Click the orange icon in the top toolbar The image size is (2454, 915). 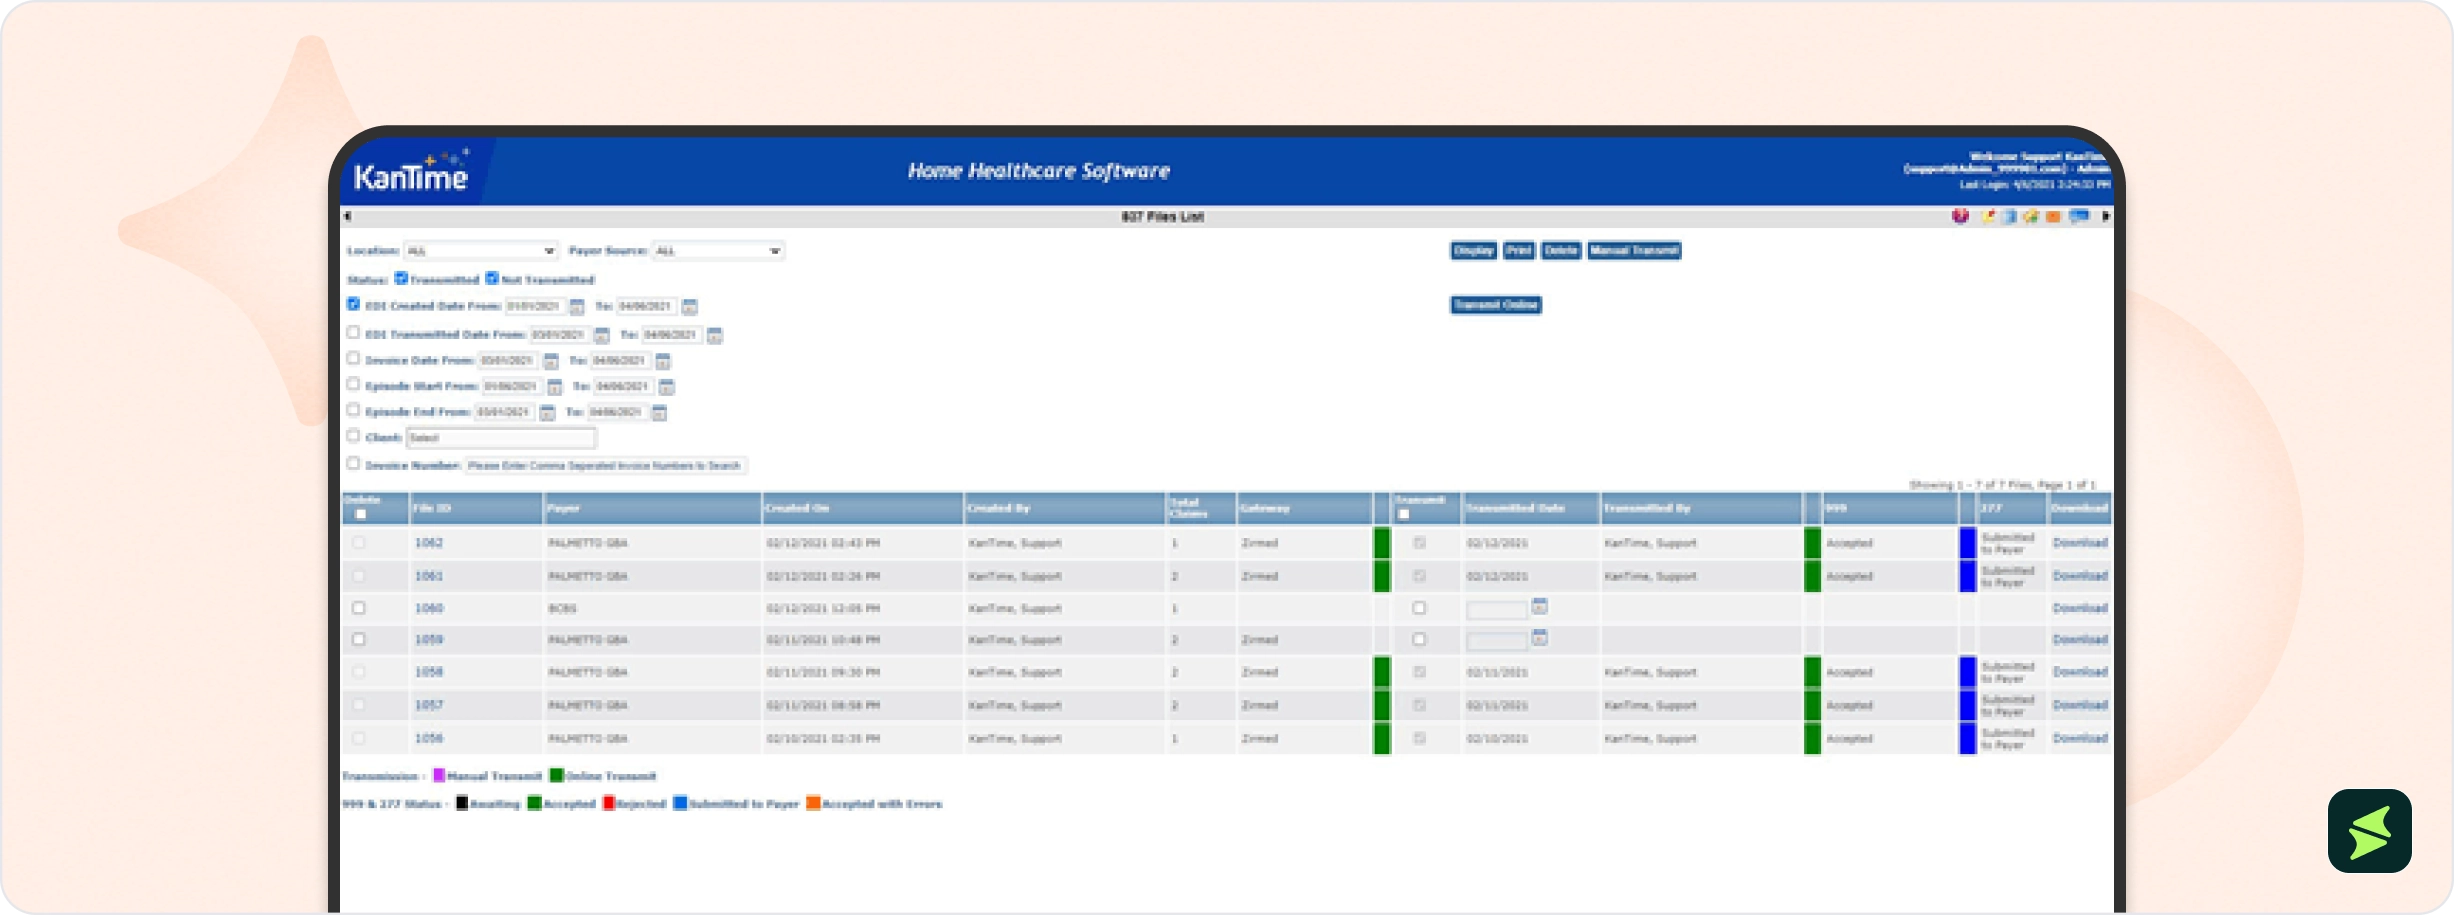(2053, 216)
